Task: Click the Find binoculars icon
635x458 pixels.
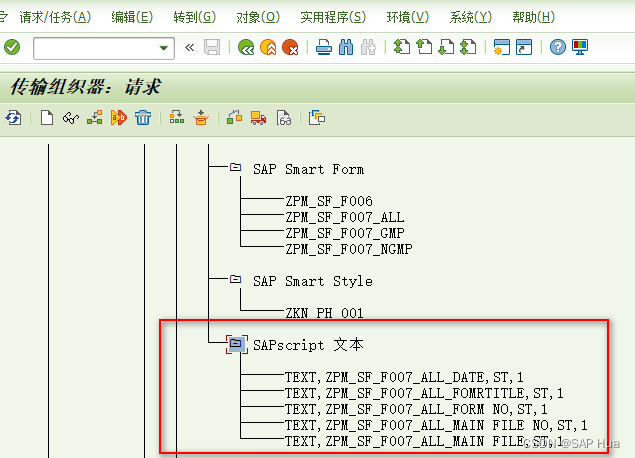Action: 346,47
